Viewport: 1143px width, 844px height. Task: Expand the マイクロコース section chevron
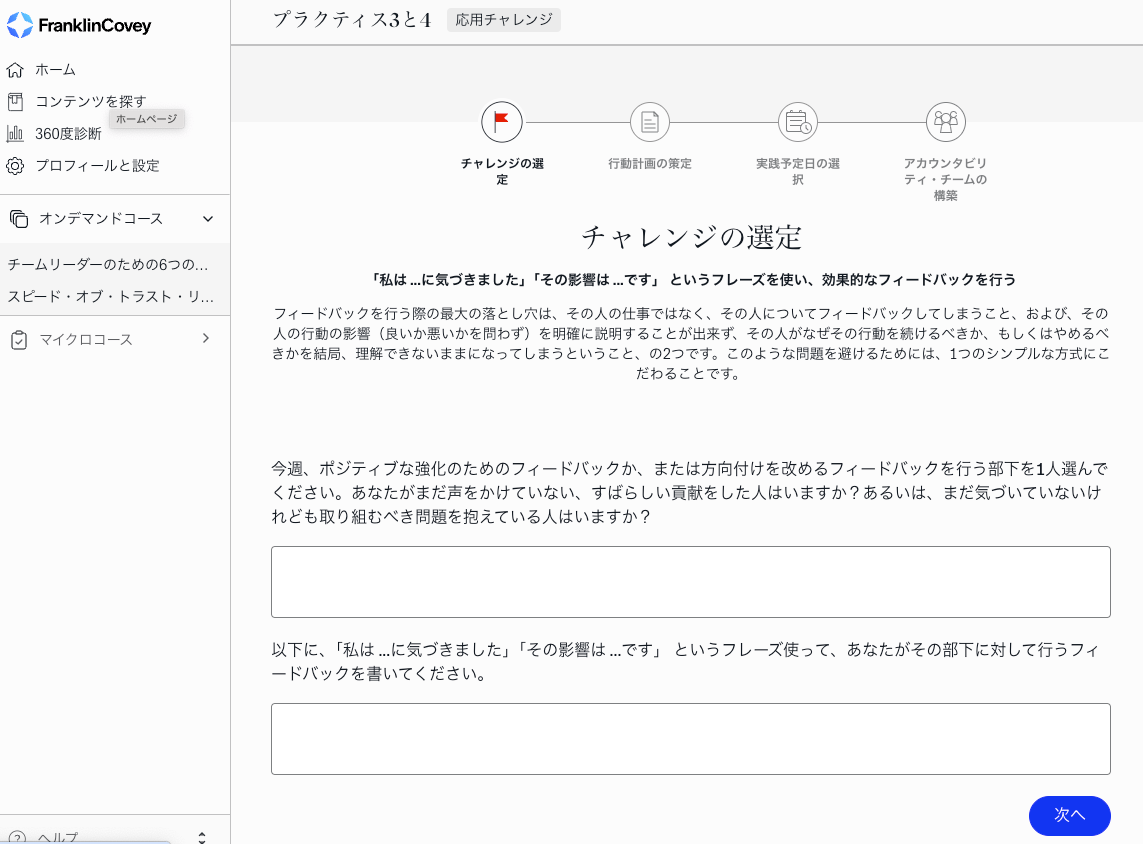[206, 339]
